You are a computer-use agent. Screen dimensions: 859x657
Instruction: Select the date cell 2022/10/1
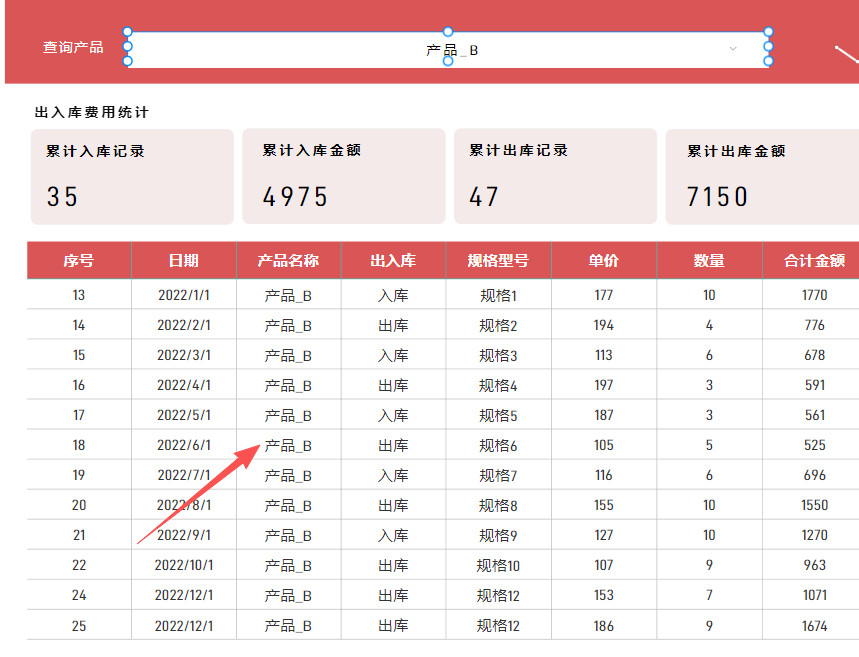(183, 566)
